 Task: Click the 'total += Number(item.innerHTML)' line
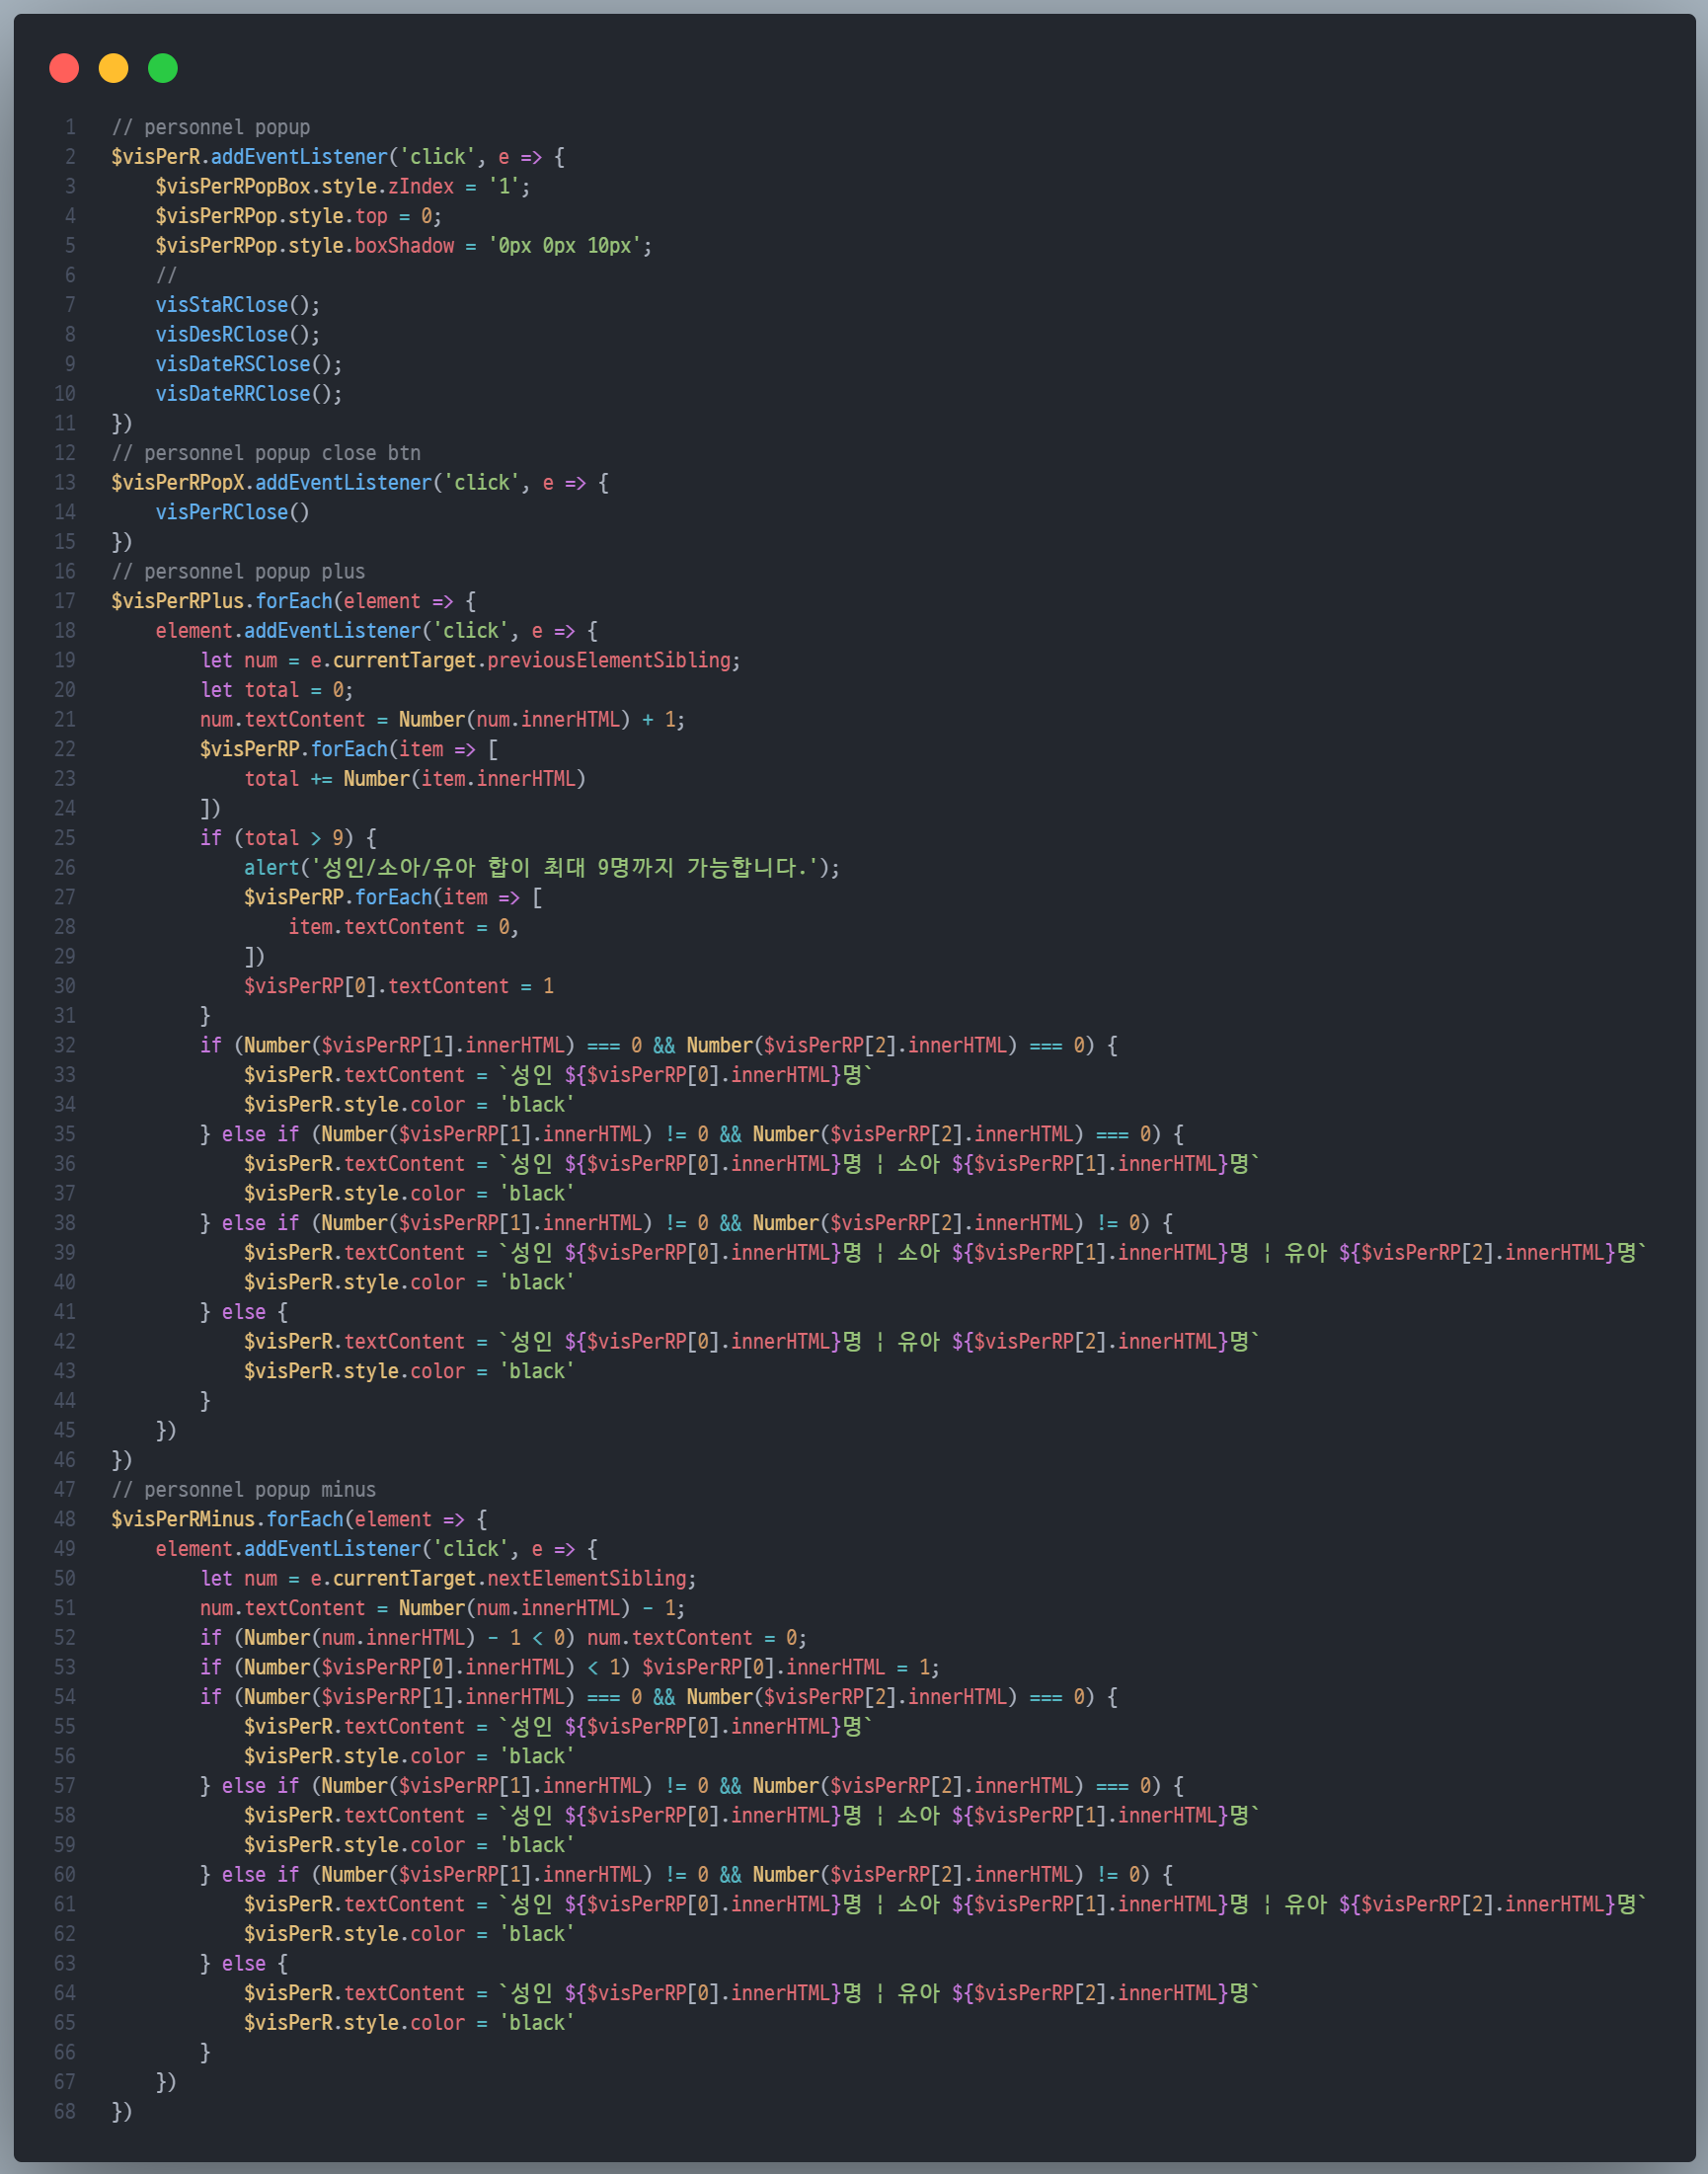point(415,779)
